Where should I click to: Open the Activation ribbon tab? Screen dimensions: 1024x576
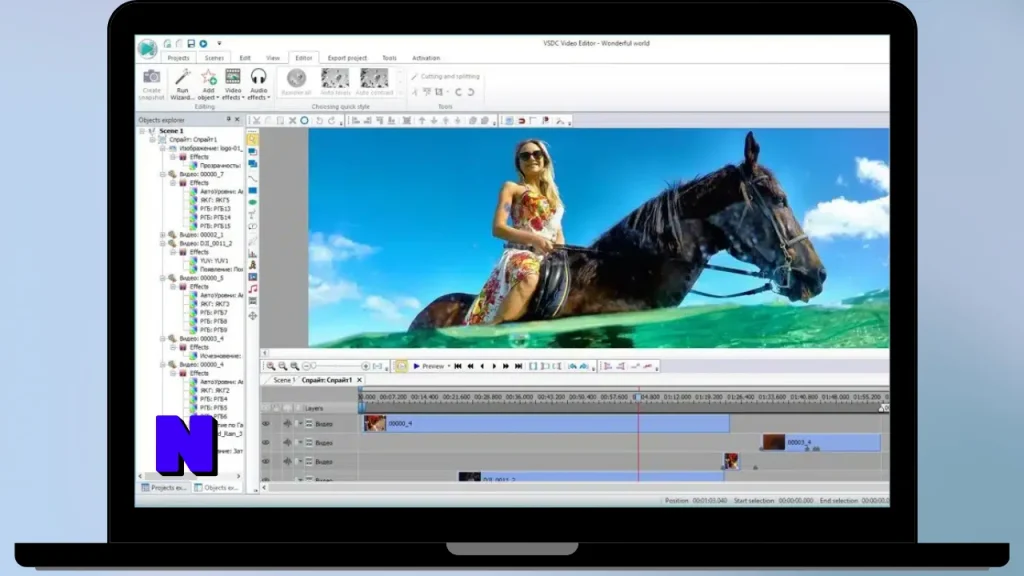click(426, 58)
